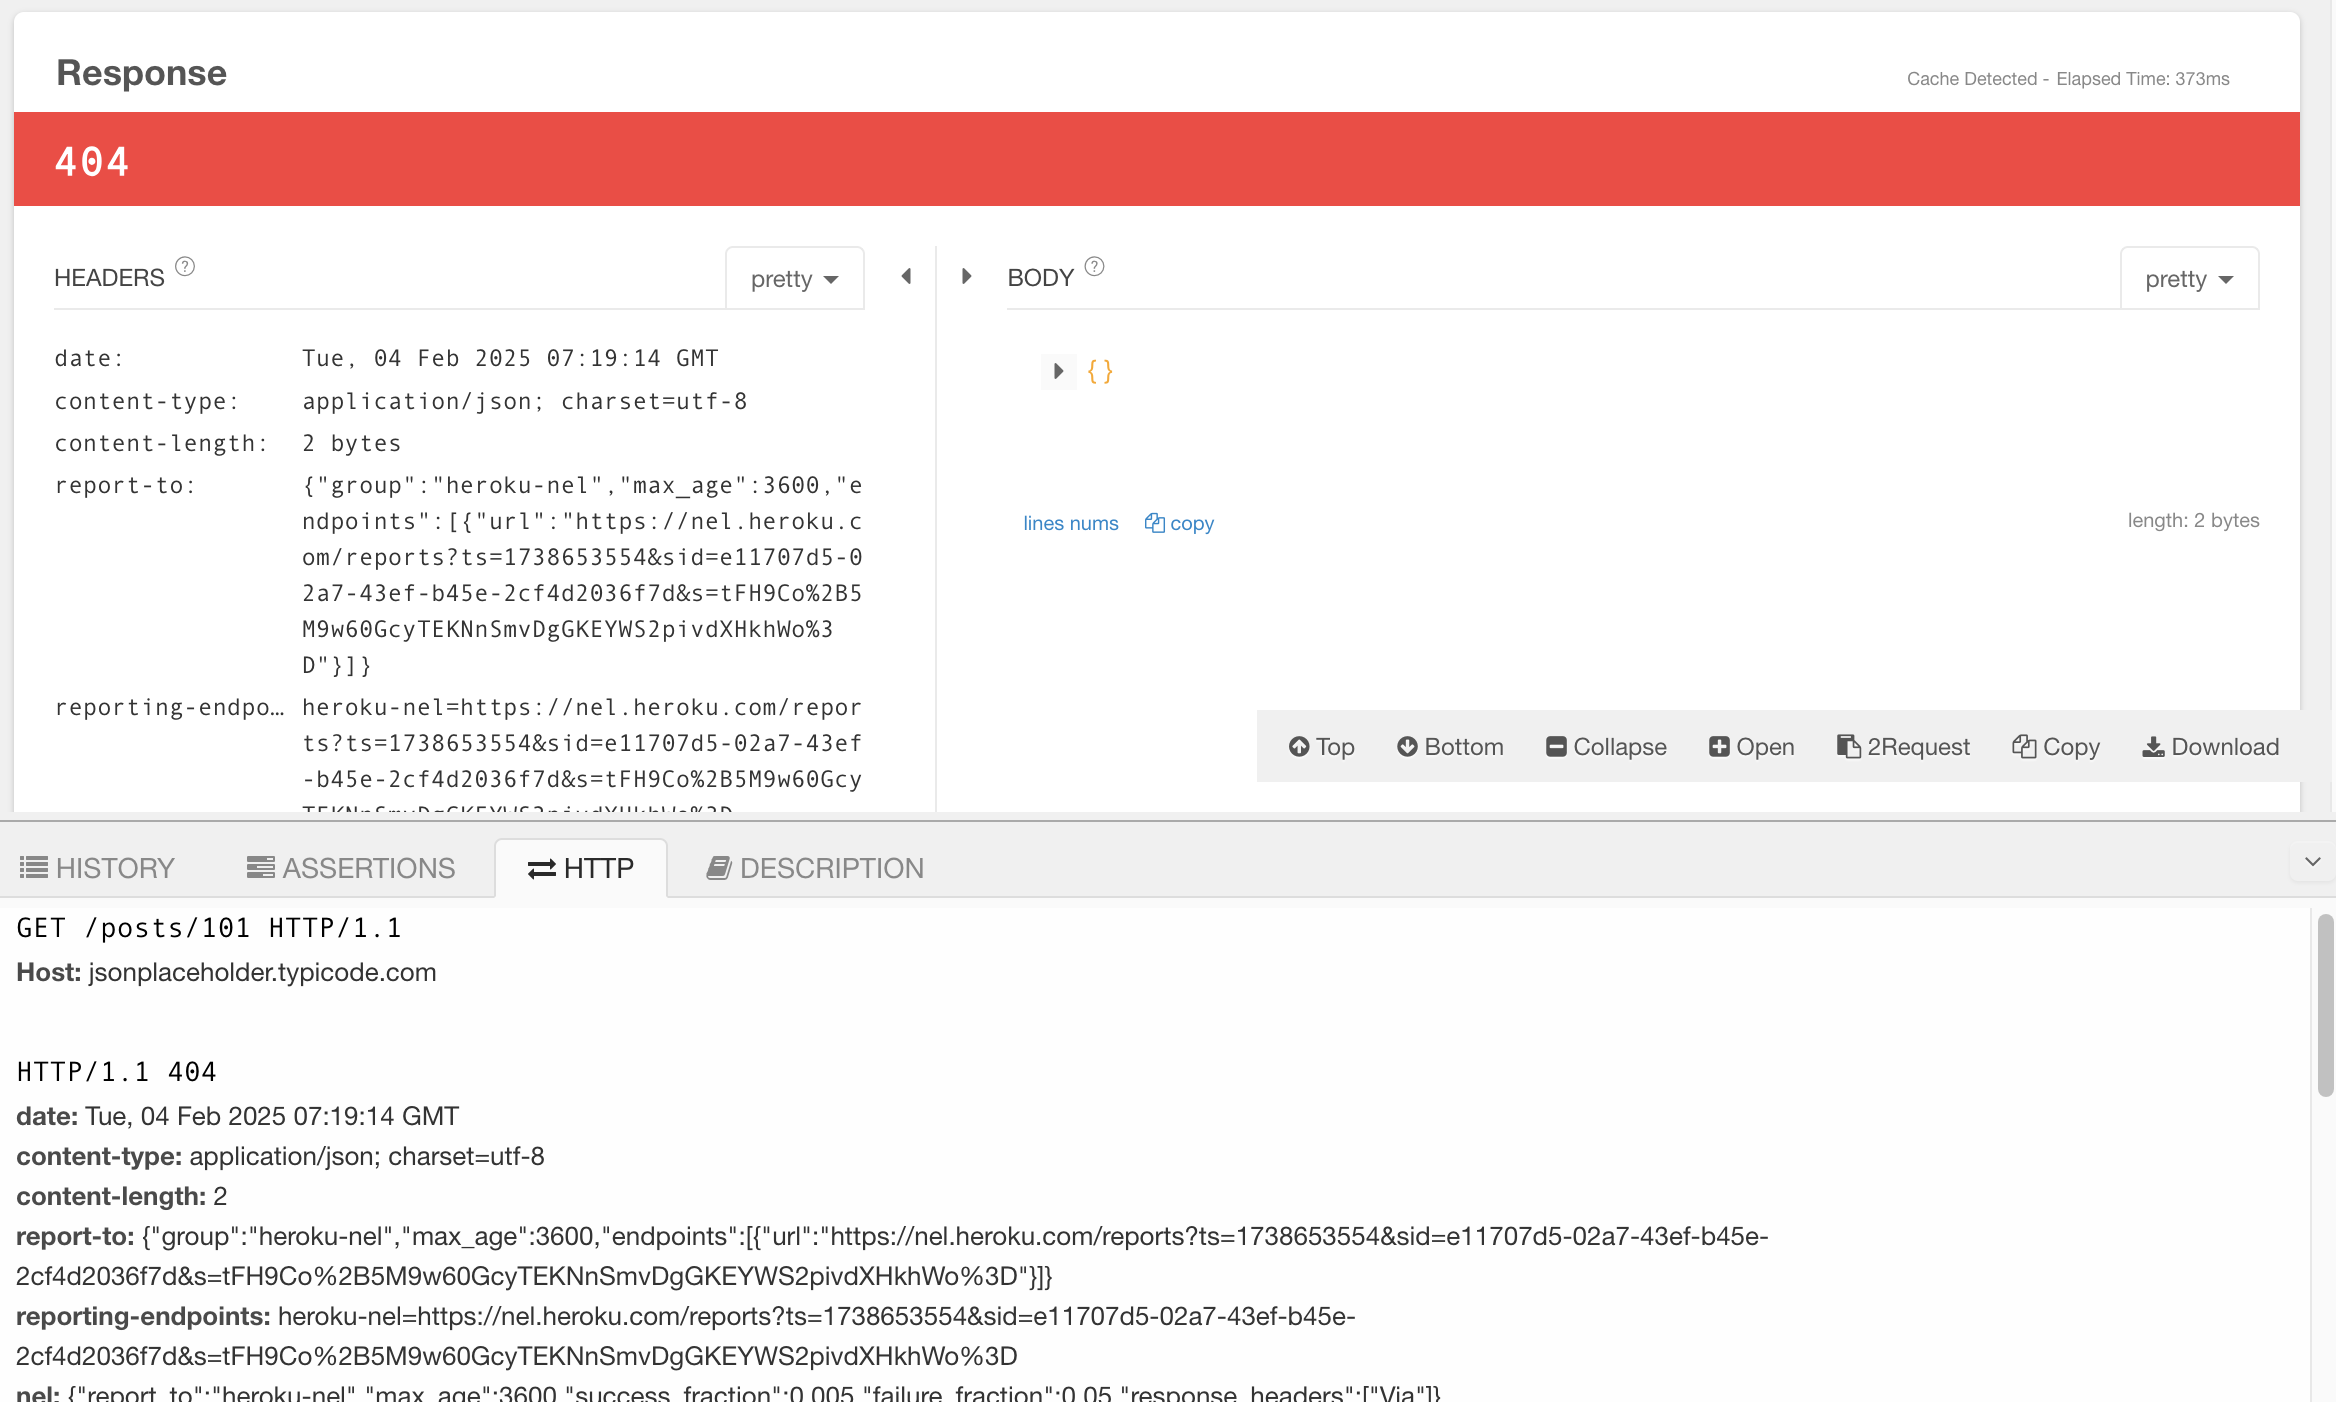
Task: Click the Top arrow icon button
Action: [x=1321, y=747]
